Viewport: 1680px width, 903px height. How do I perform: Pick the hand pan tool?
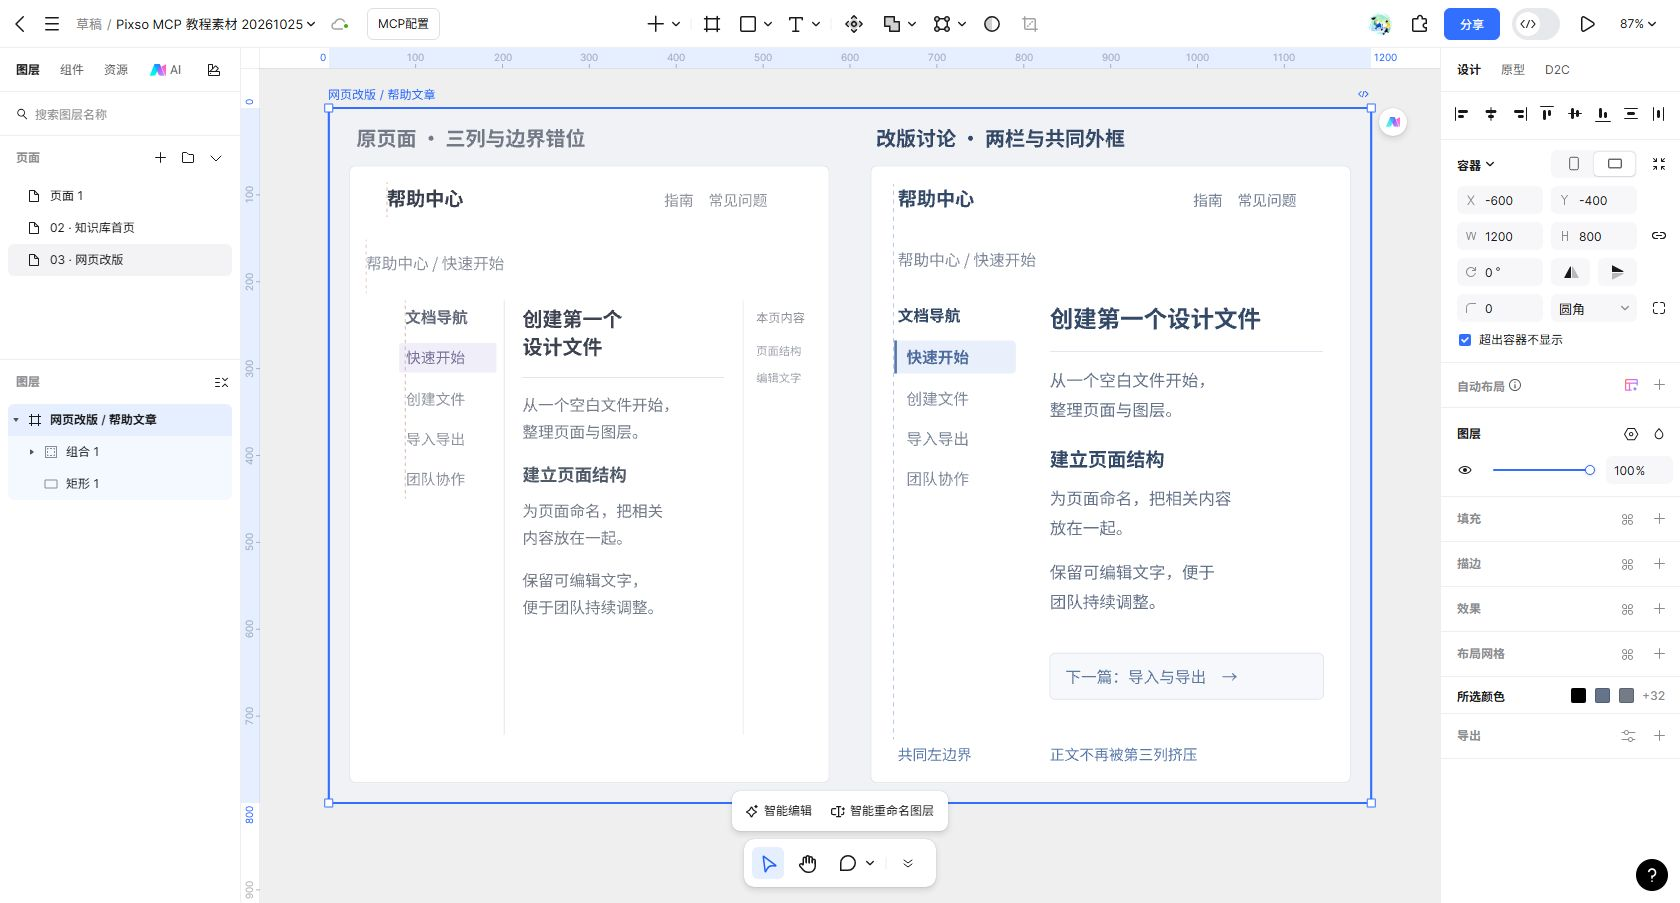coord(808,863)
